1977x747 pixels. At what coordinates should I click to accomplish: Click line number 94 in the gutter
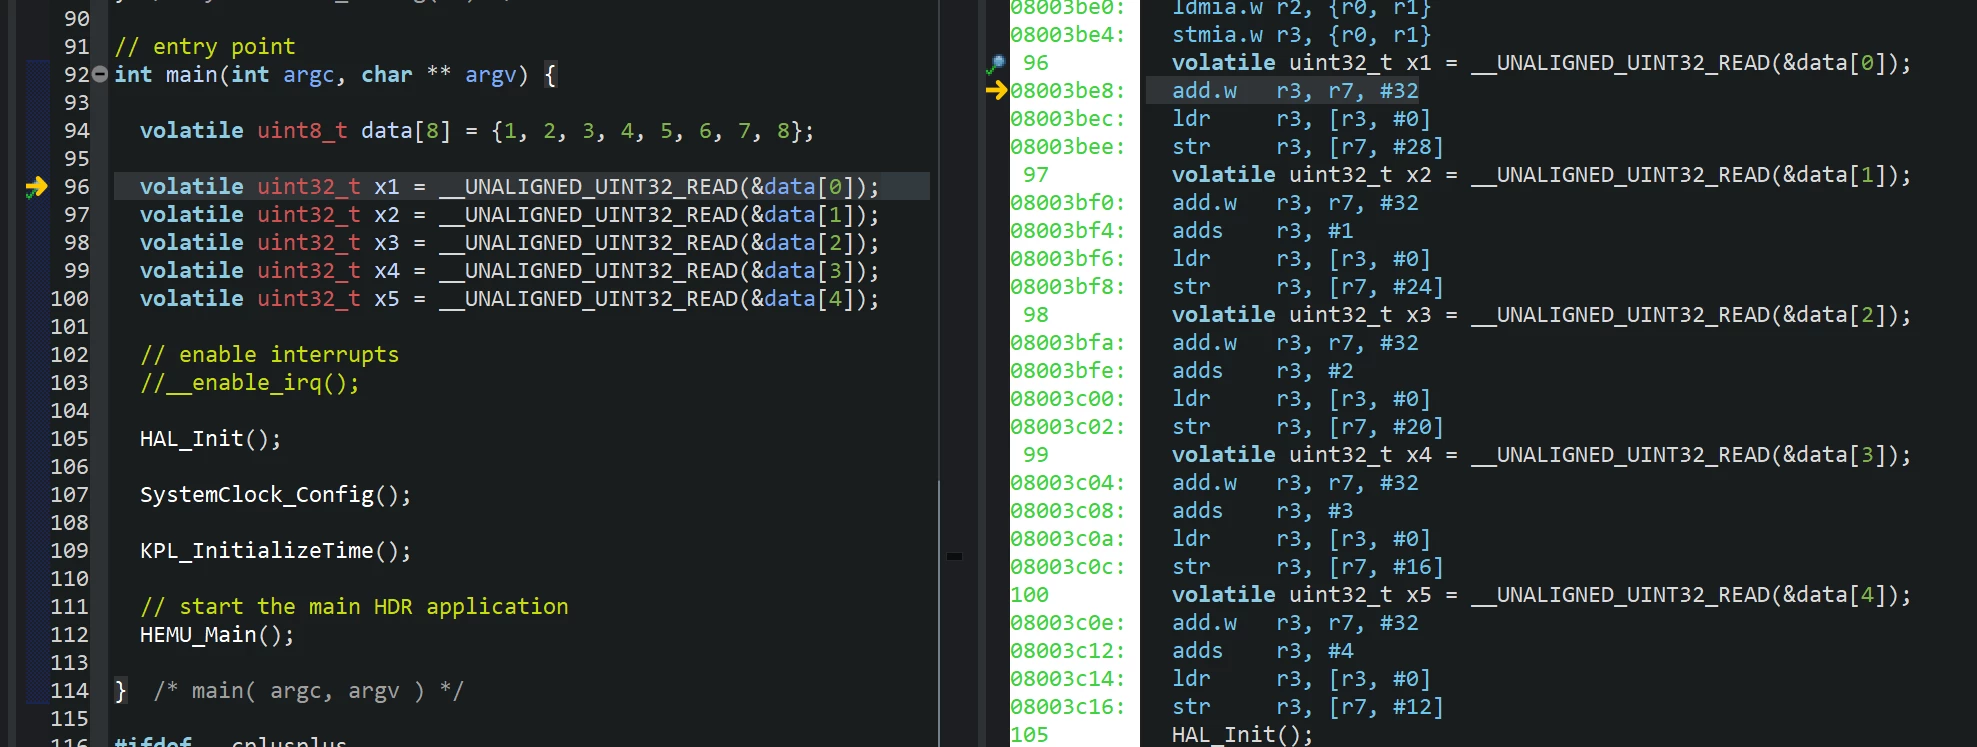click(77, 131)
